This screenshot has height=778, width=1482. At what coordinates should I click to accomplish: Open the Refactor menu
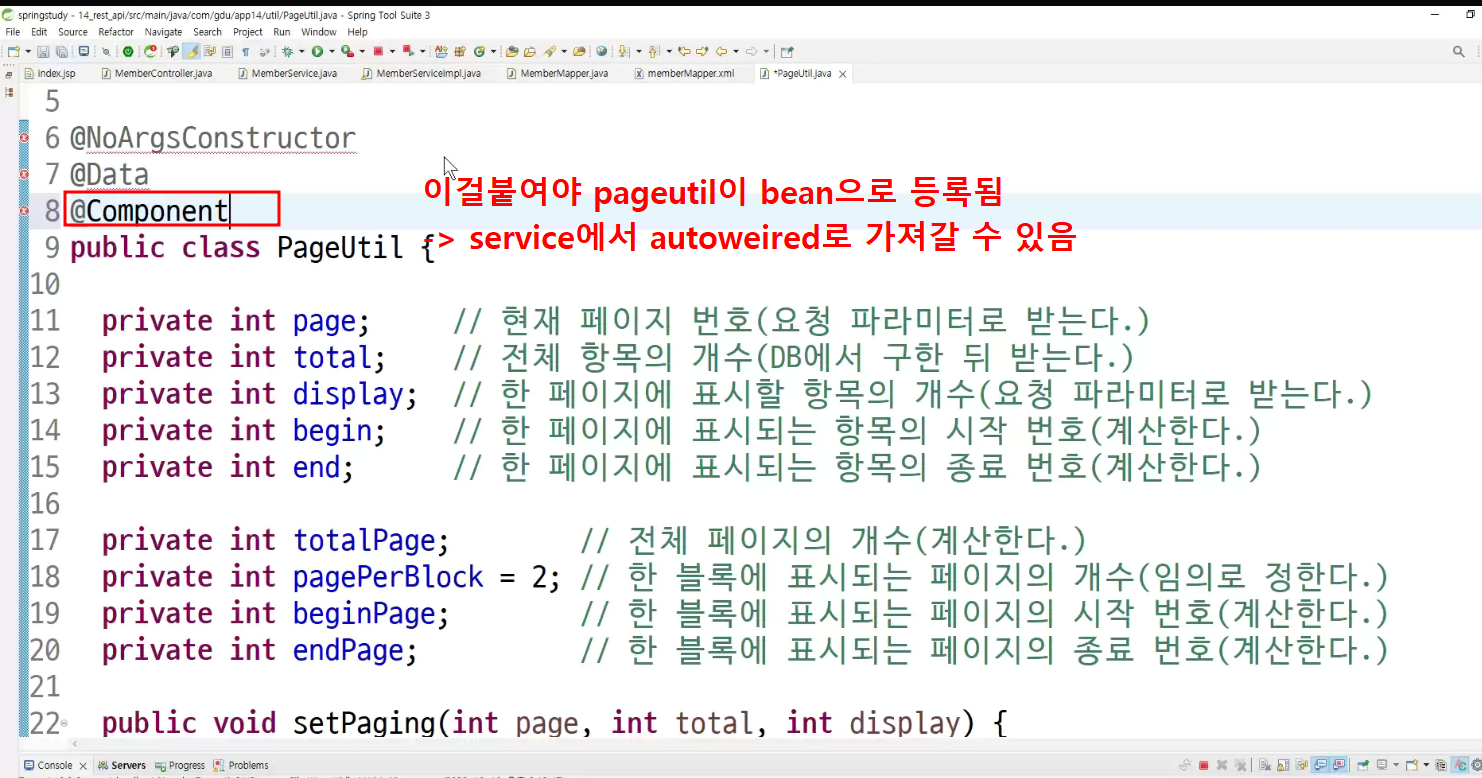pyautogui.click(x=116, y=32)
